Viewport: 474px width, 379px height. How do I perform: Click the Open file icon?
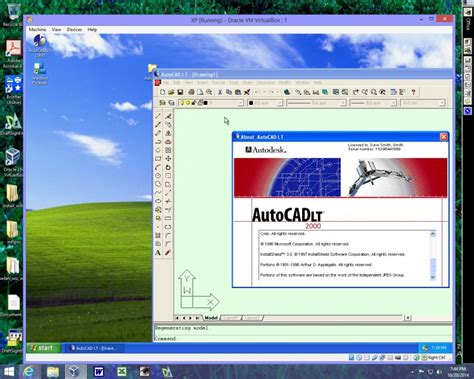coord(171,92)
